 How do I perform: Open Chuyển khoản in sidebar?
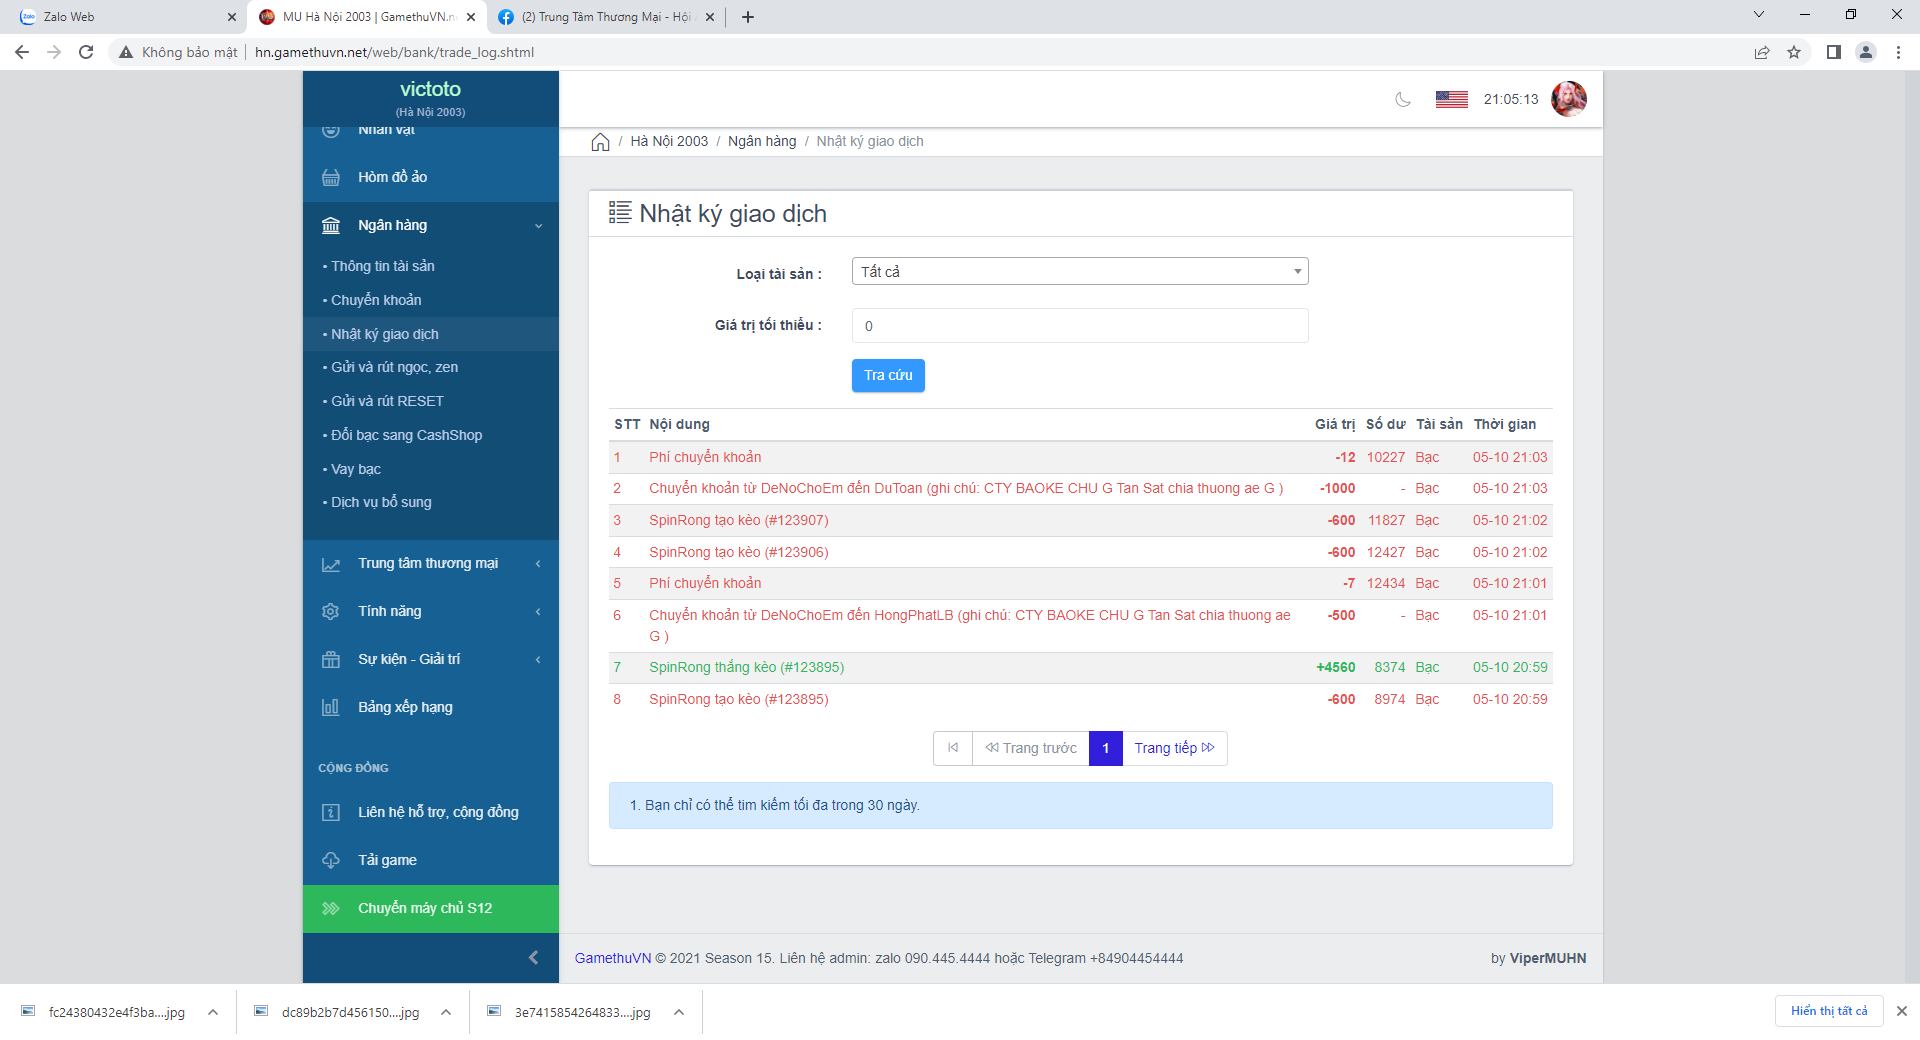376,300
